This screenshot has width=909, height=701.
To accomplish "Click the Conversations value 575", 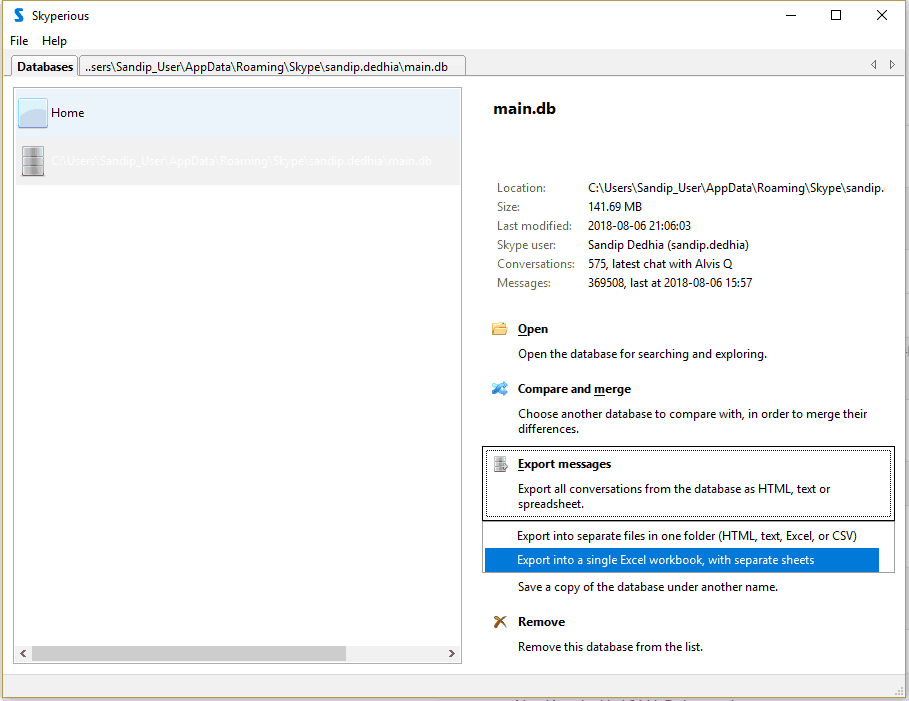I will 660,264.
